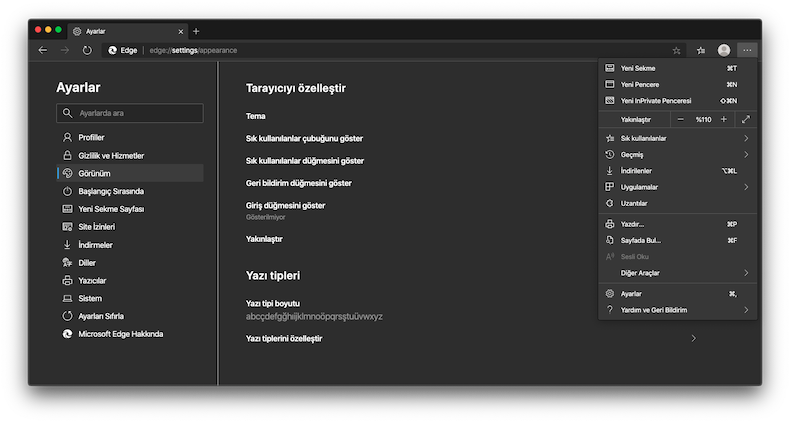Open Yazı tiplerini özelleştir chevron
790x423 pixels.
point(694,338)
